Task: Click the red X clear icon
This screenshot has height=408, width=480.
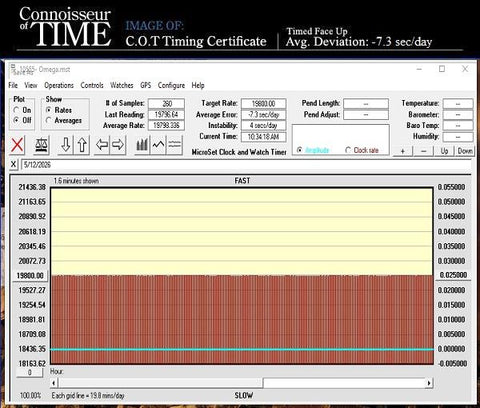Action: [x=17, y=145]
